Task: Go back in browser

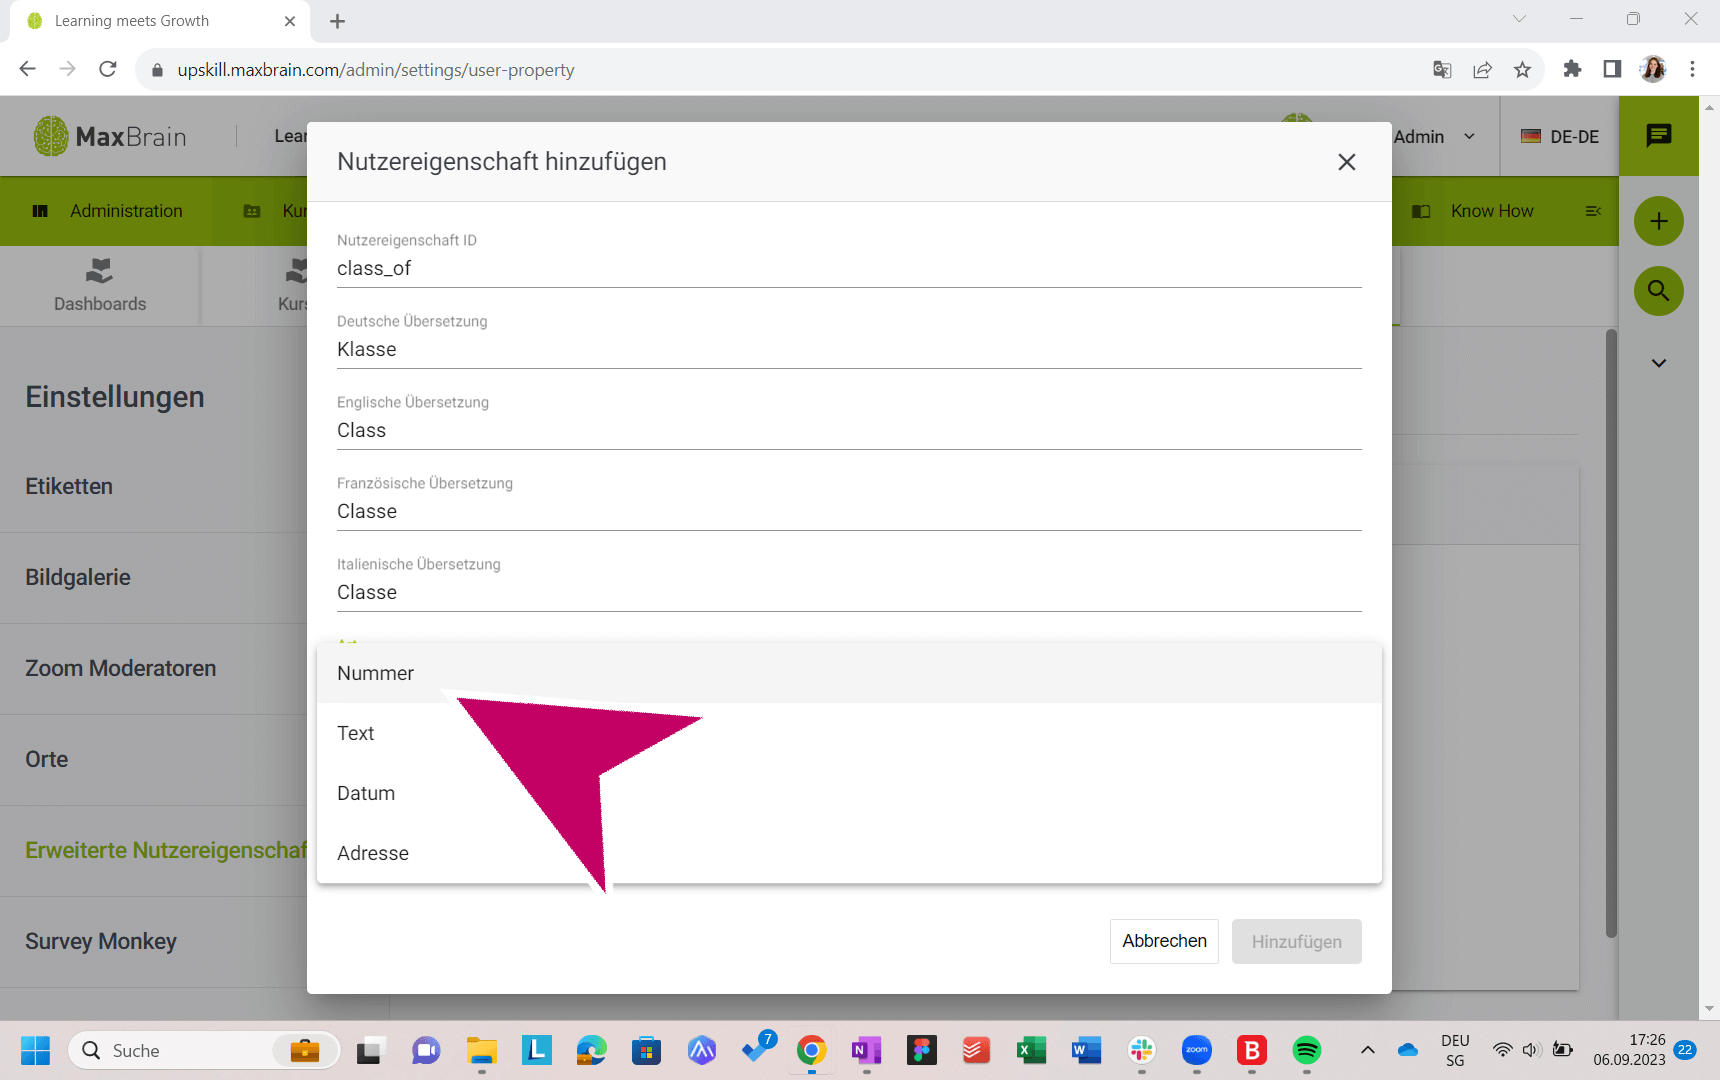Action: (27, 69)
